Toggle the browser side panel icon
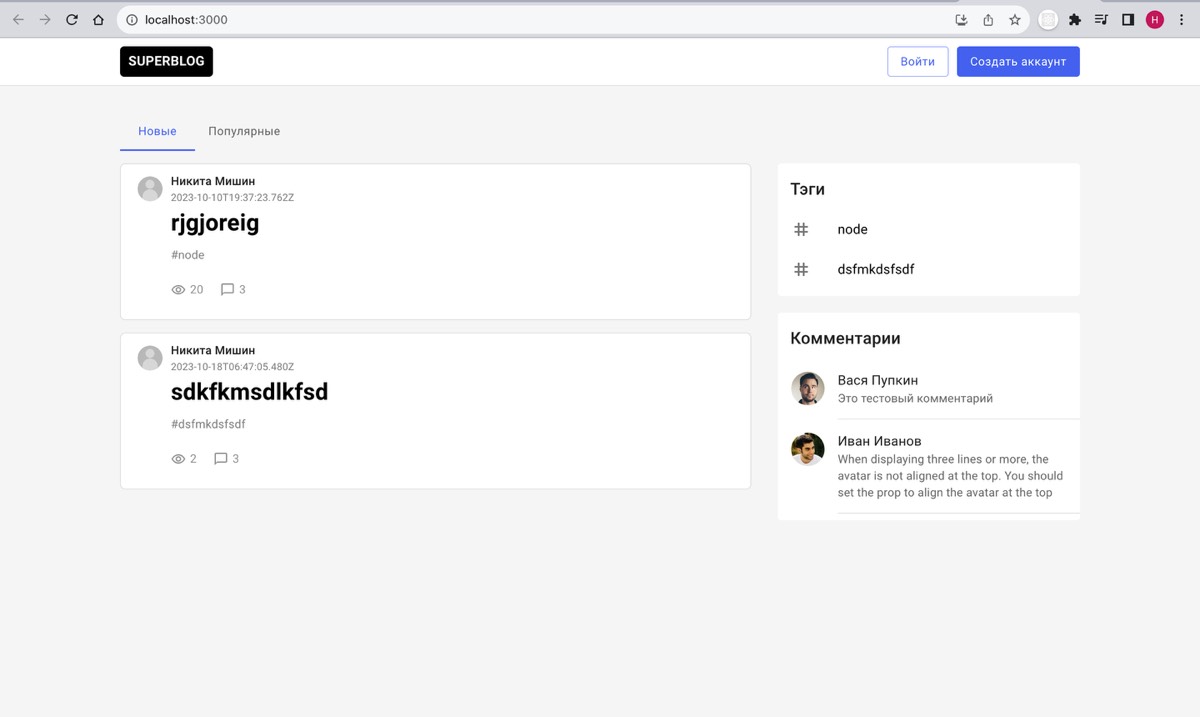This screenshot has height=717, width=1200. (x=1128, y=20)
